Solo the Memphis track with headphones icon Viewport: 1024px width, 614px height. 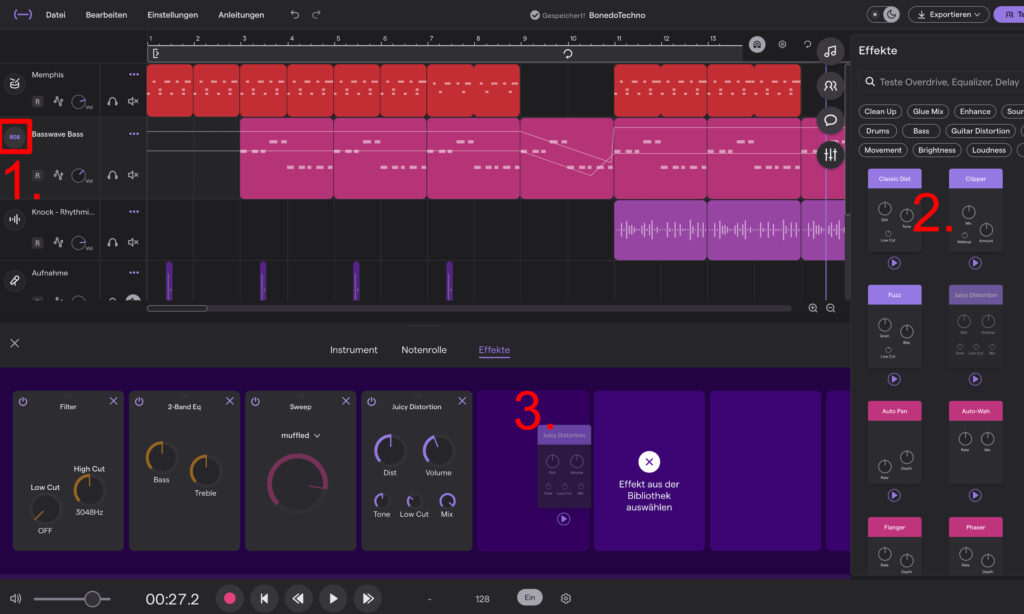(112, 101)
